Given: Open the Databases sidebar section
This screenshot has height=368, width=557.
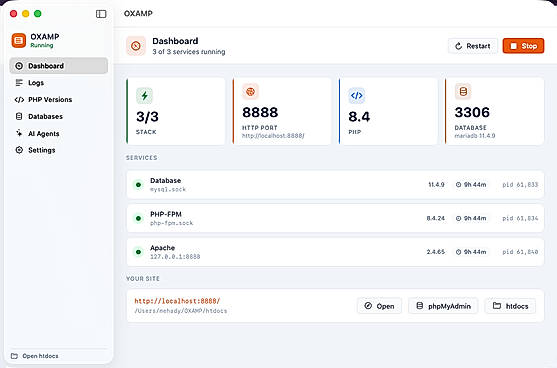Looking at the screenshot, I should point(59,117).
